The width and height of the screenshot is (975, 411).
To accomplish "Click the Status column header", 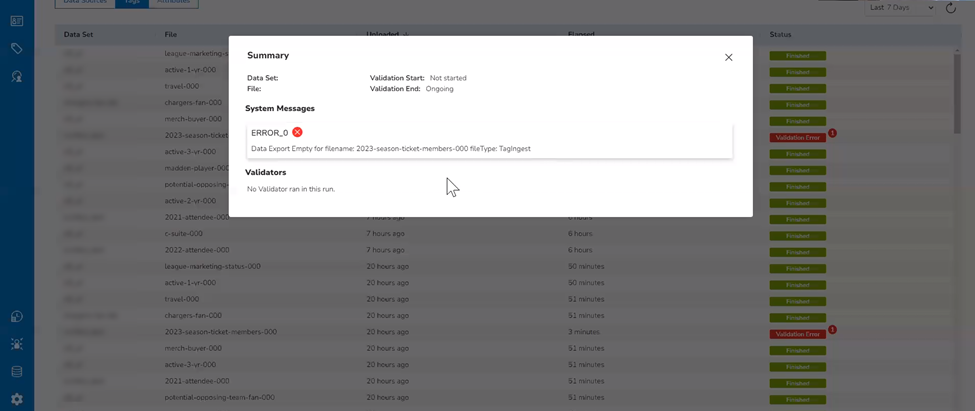I will coord(780,34).
